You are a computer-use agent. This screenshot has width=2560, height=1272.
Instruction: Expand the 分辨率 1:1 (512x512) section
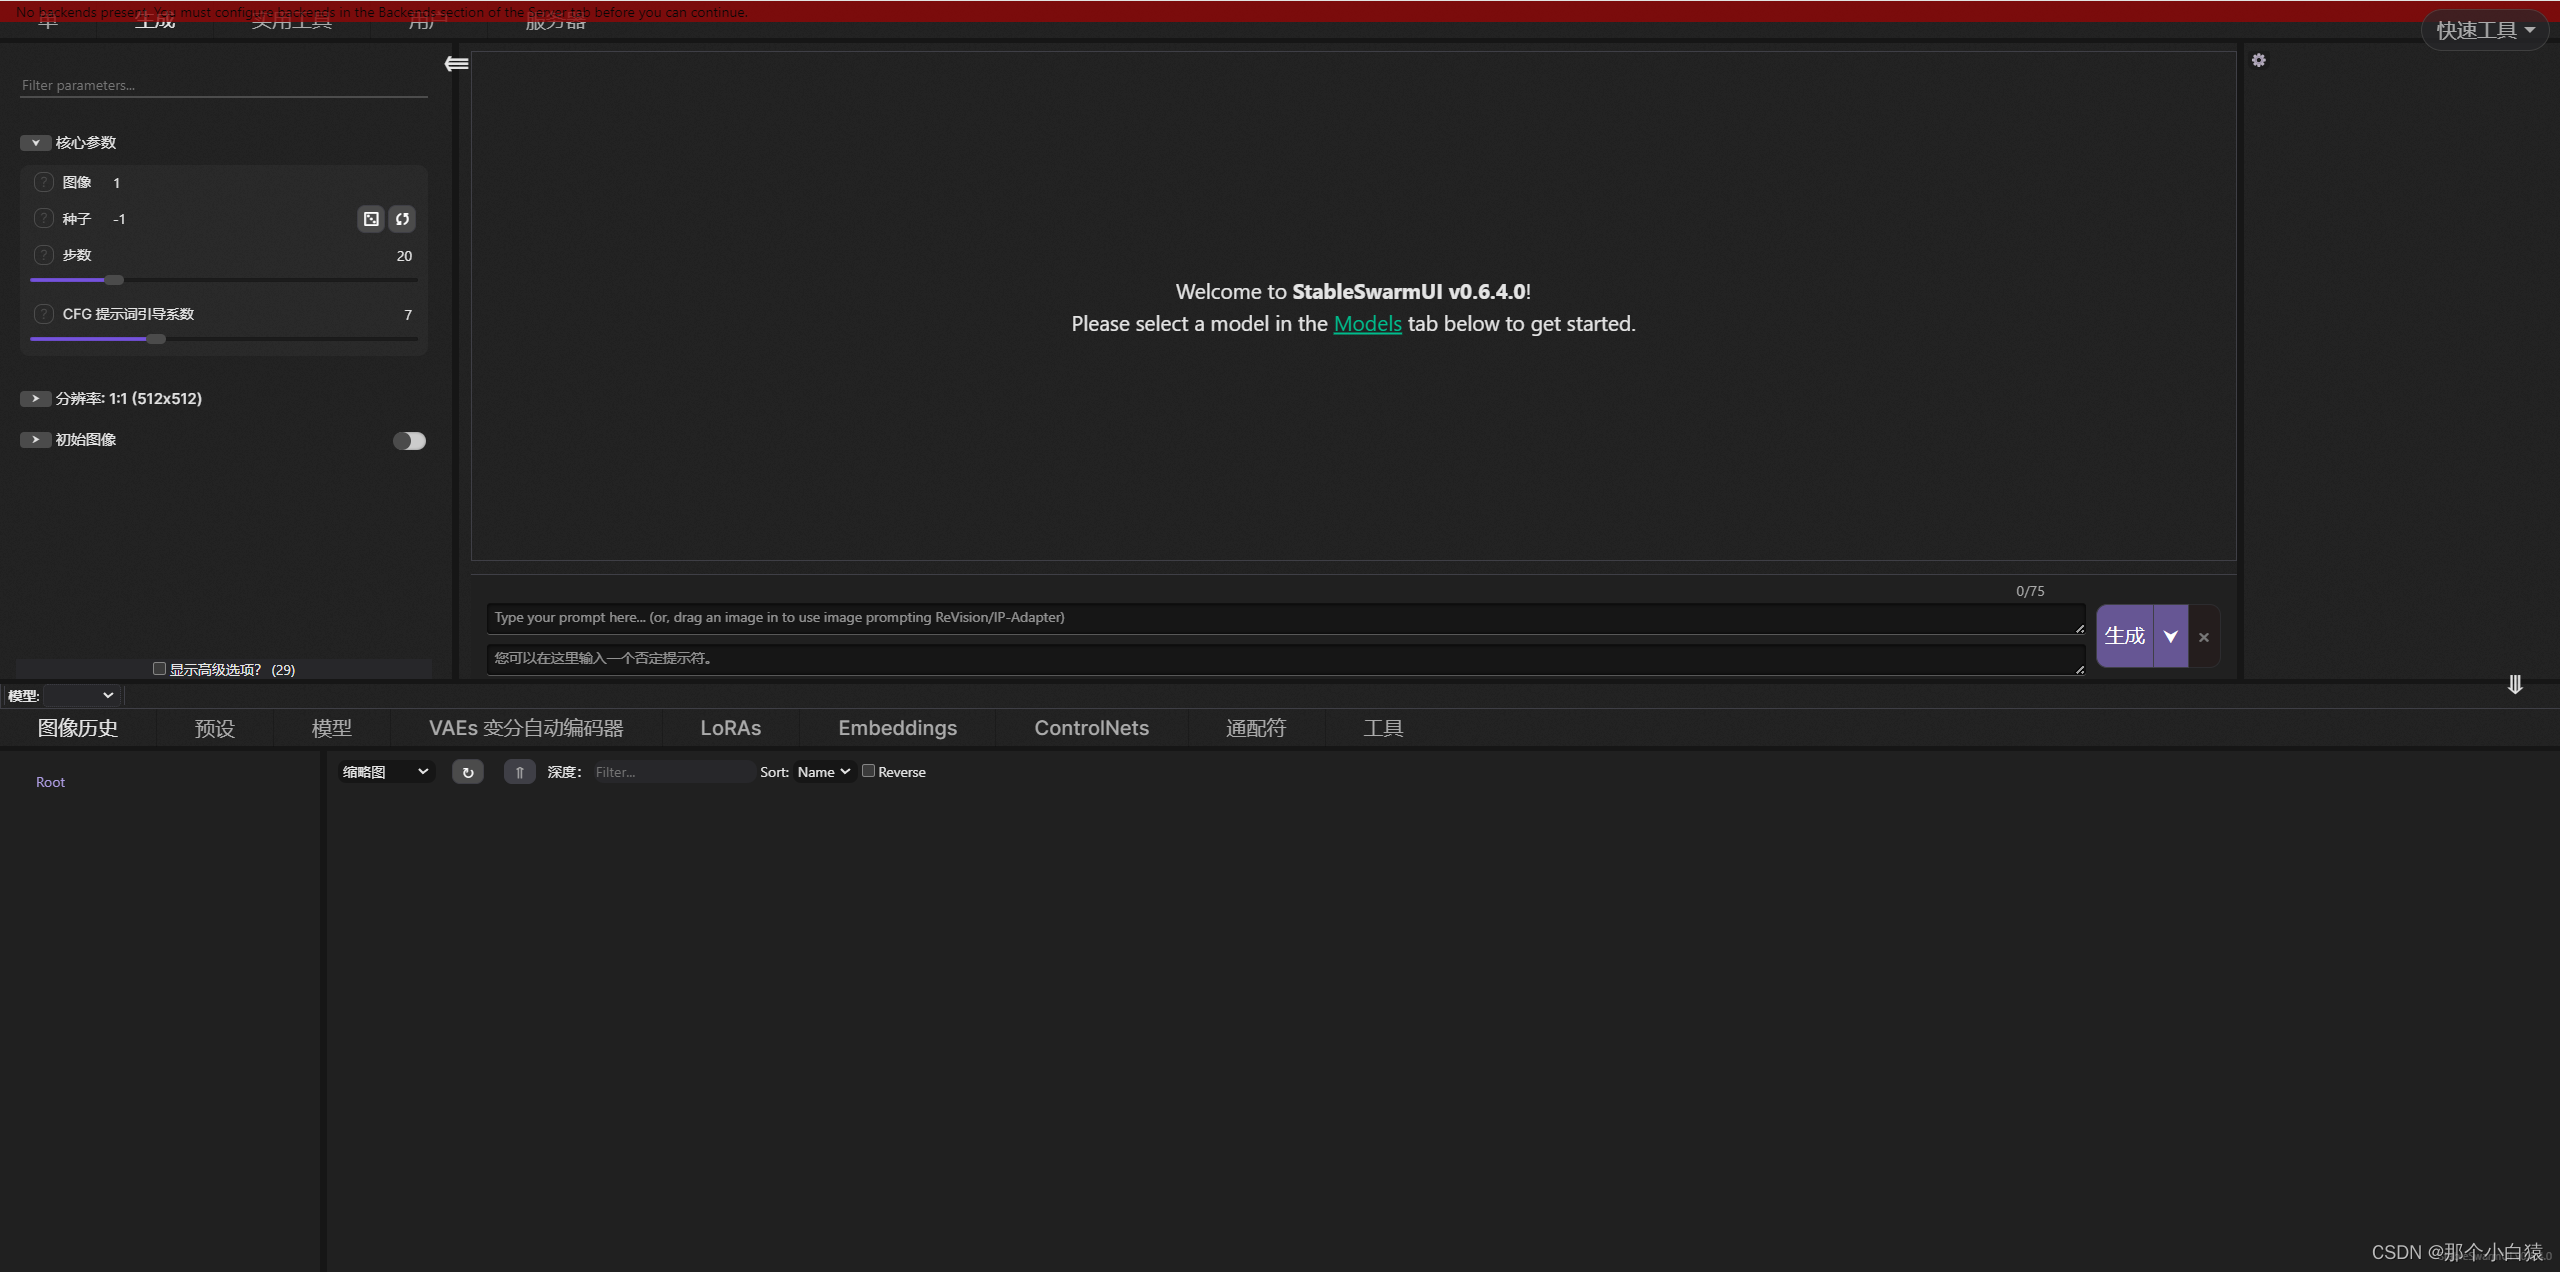click(35, 398)
